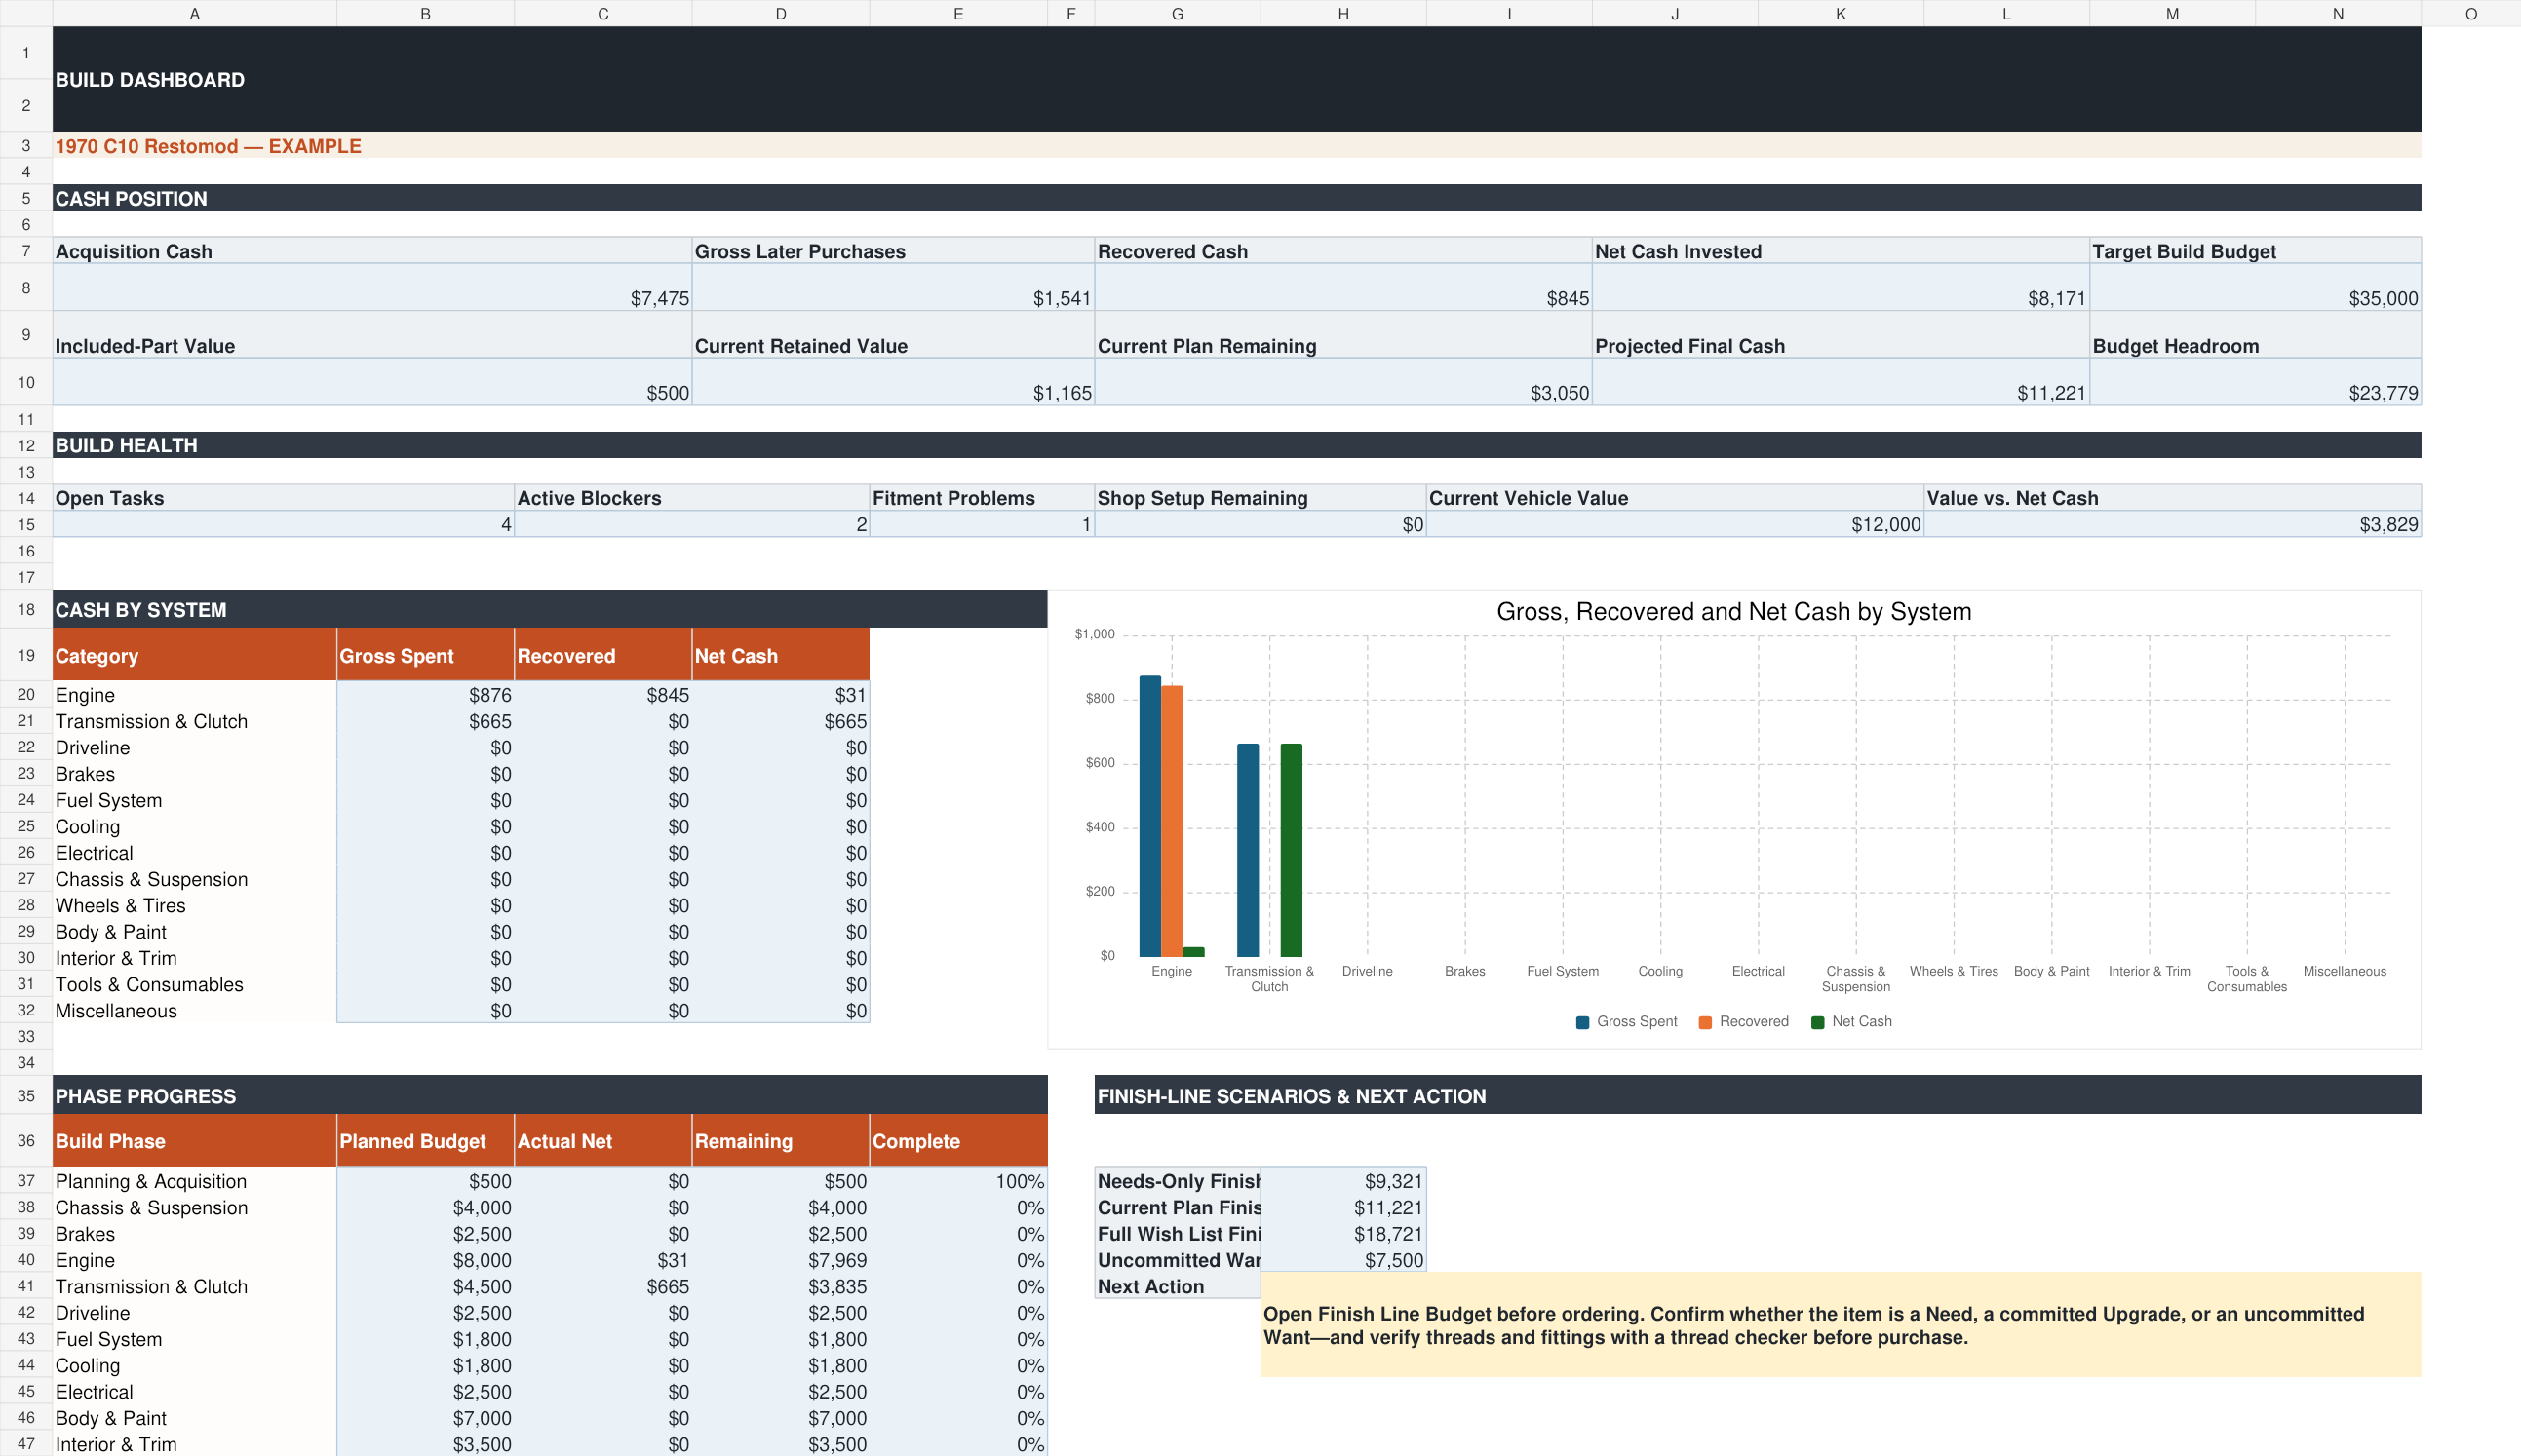Select the Net Cash Invested value $8,171
2521x1456 pixels.
(1840, 287)
